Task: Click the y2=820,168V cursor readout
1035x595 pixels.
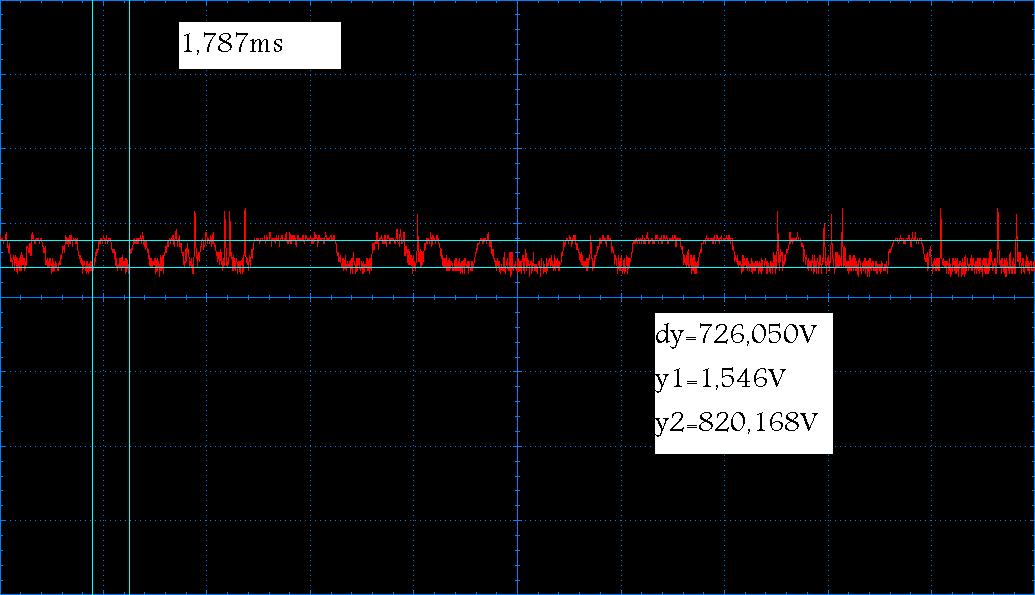Action: pos(742,422)
